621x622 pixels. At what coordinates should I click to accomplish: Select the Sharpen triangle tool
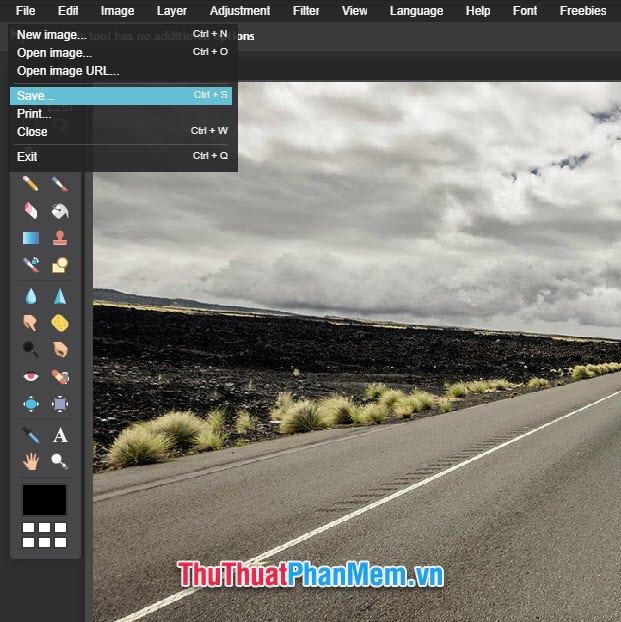coord(60,296)
